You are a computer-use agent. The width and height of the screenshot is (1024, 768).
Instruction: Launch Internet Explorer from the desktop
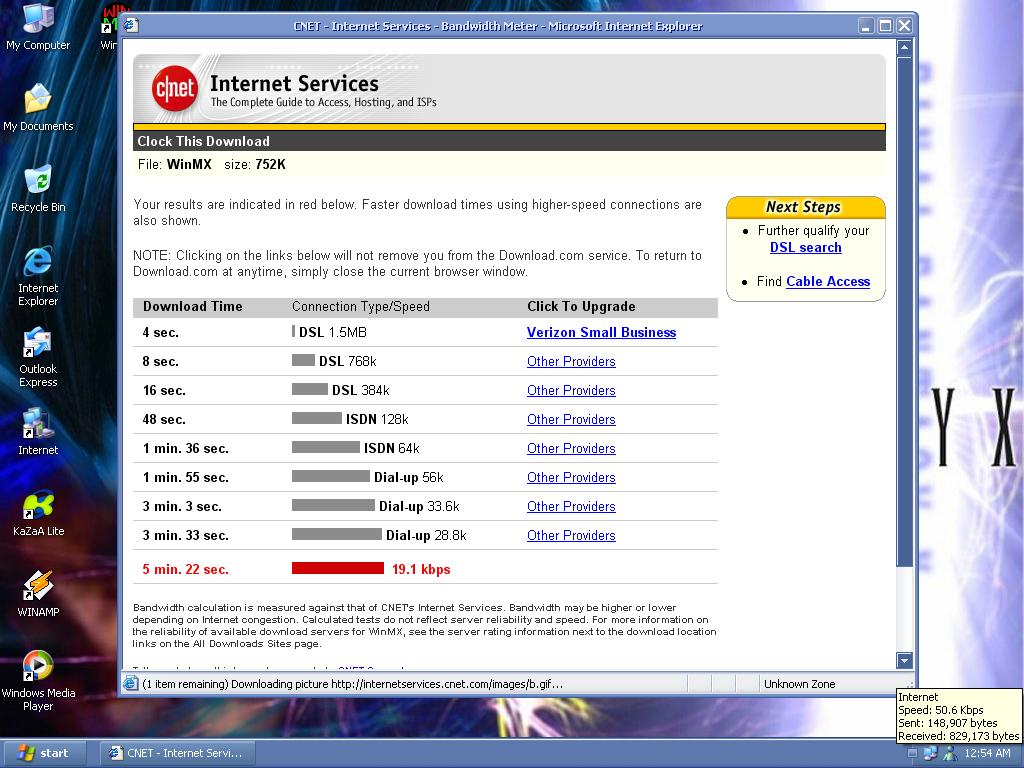pyautogui.click(x=38, y=262)
